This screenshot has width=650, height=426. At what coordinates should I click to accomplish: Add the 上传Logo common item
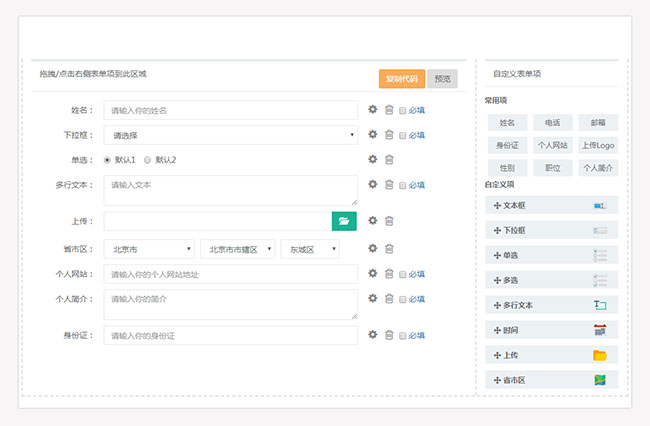tap(598, 145)
